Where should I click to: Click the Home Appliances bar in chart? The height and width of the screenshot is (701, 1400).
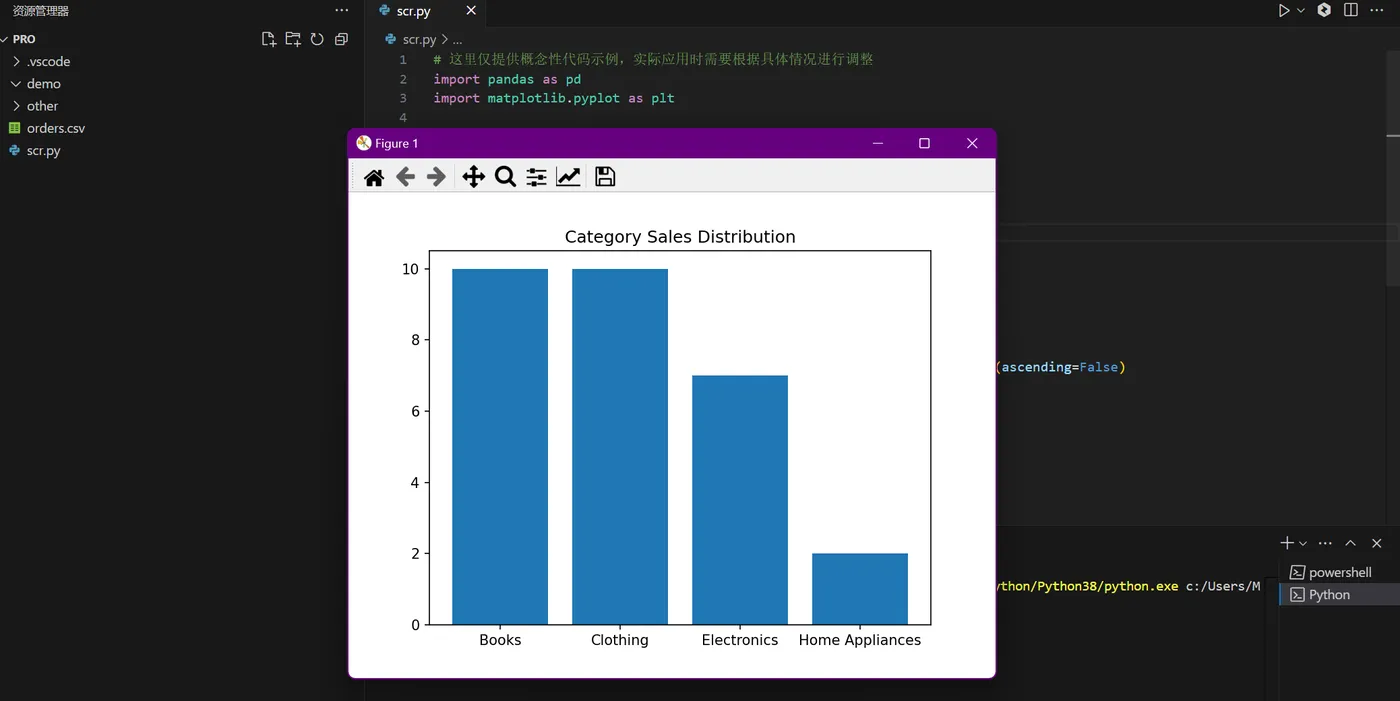tap(860, 589)
